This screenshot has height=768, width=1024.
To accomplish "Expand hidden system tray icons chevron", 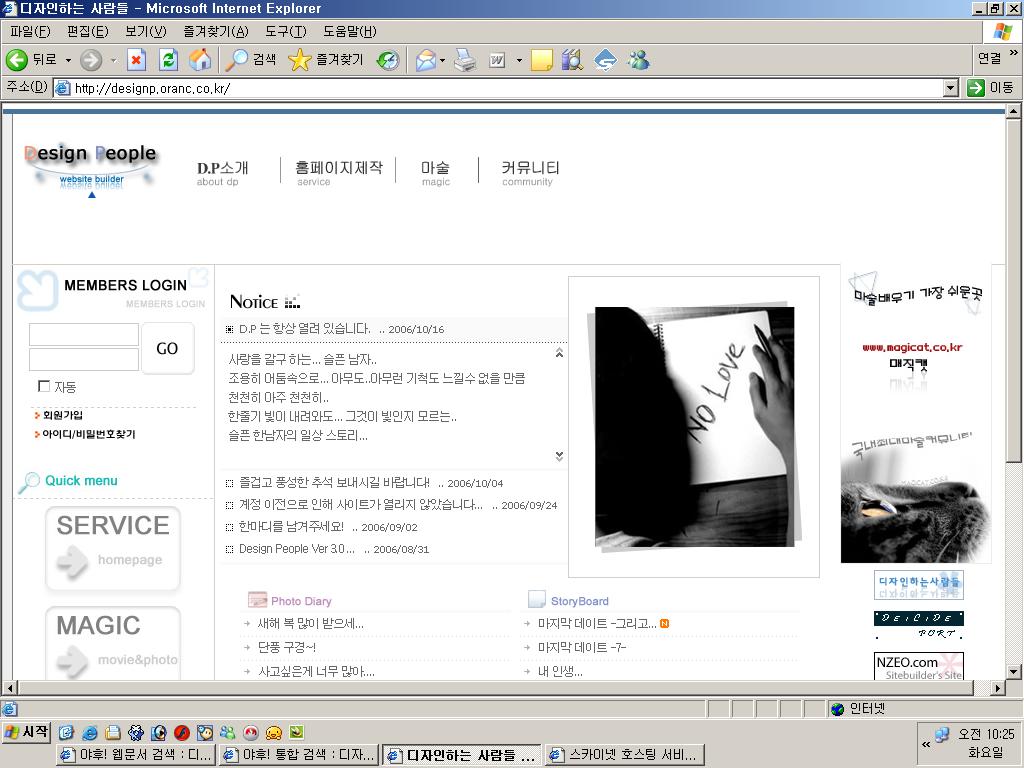I will pos(925,744).
